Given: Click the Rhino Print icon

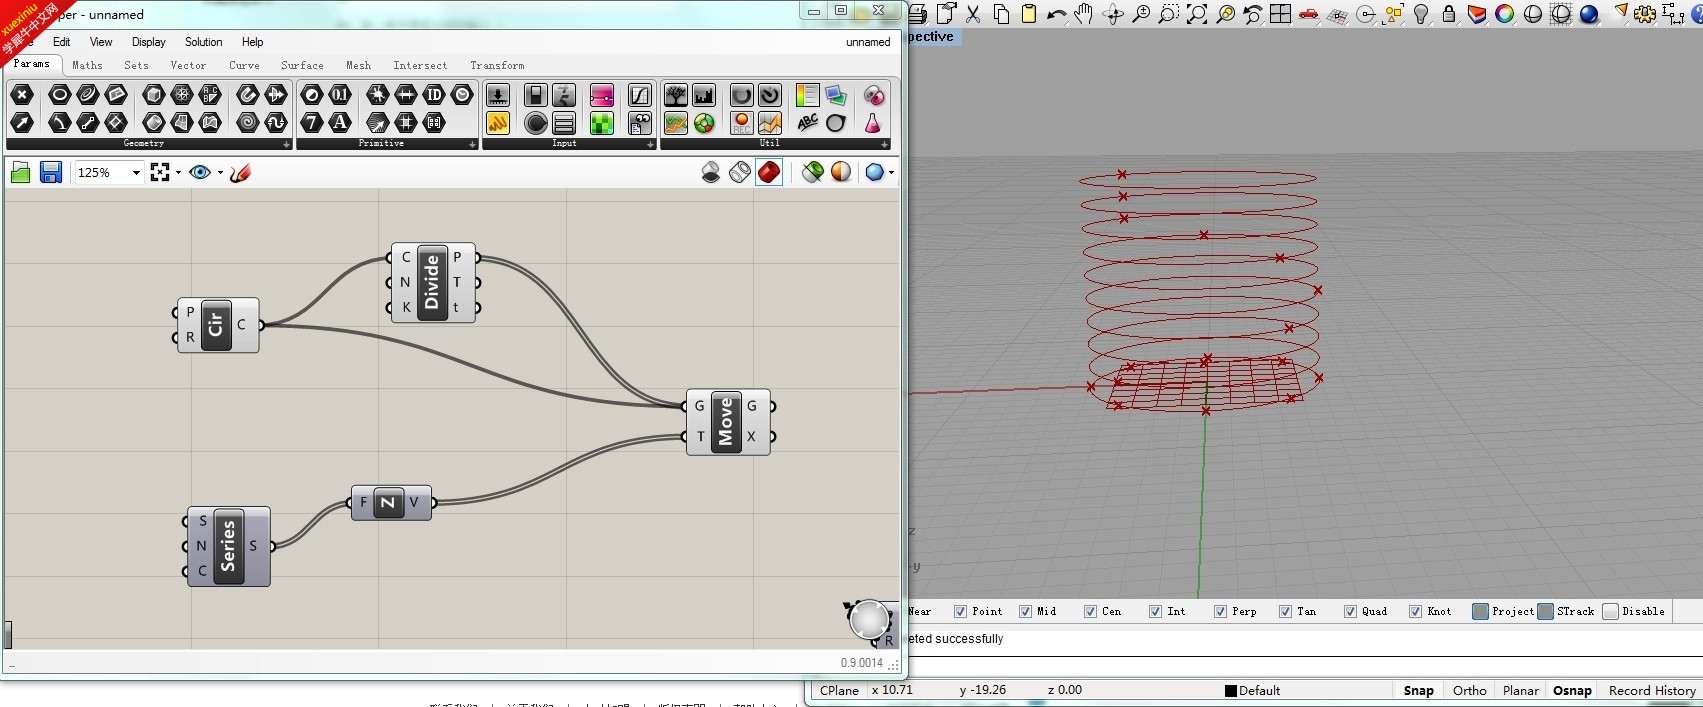Looking at the screenshot, I should coord(917,14).
